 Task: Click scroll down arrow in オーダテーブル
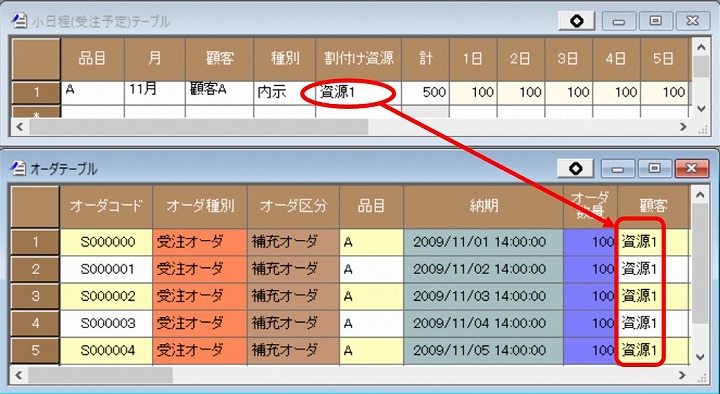(700, 357)
